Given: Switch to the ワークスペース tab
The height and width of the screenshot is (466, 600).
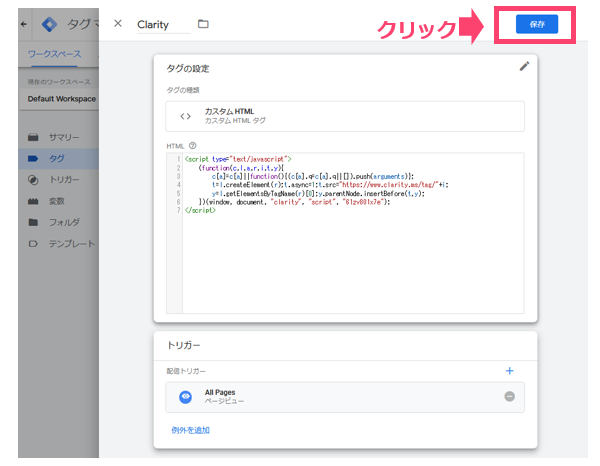Looking at the screenshot, I should click(54, 54).
